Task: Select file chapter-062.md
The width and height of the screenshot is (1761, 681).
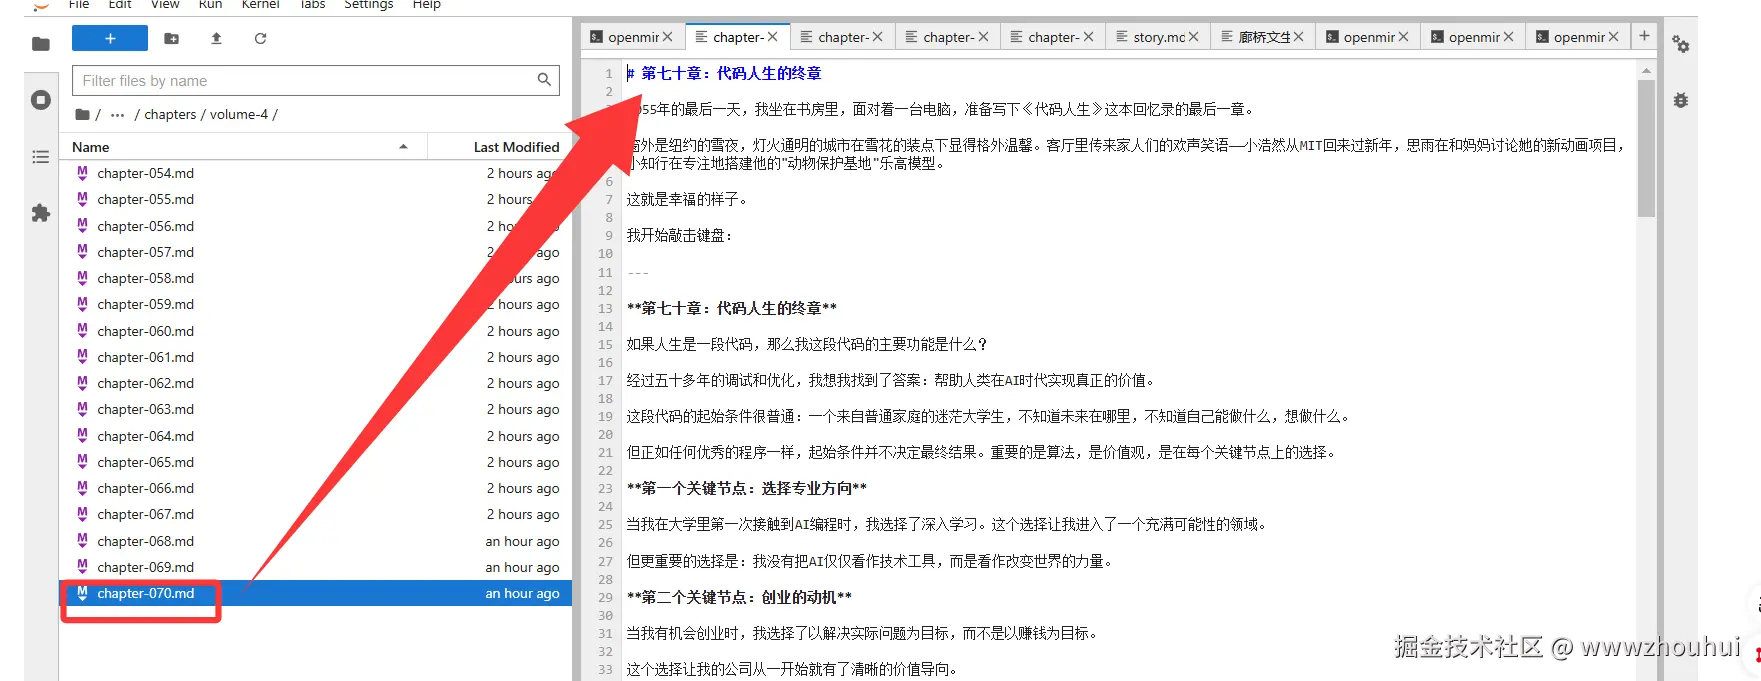Action: pos(316,383)
